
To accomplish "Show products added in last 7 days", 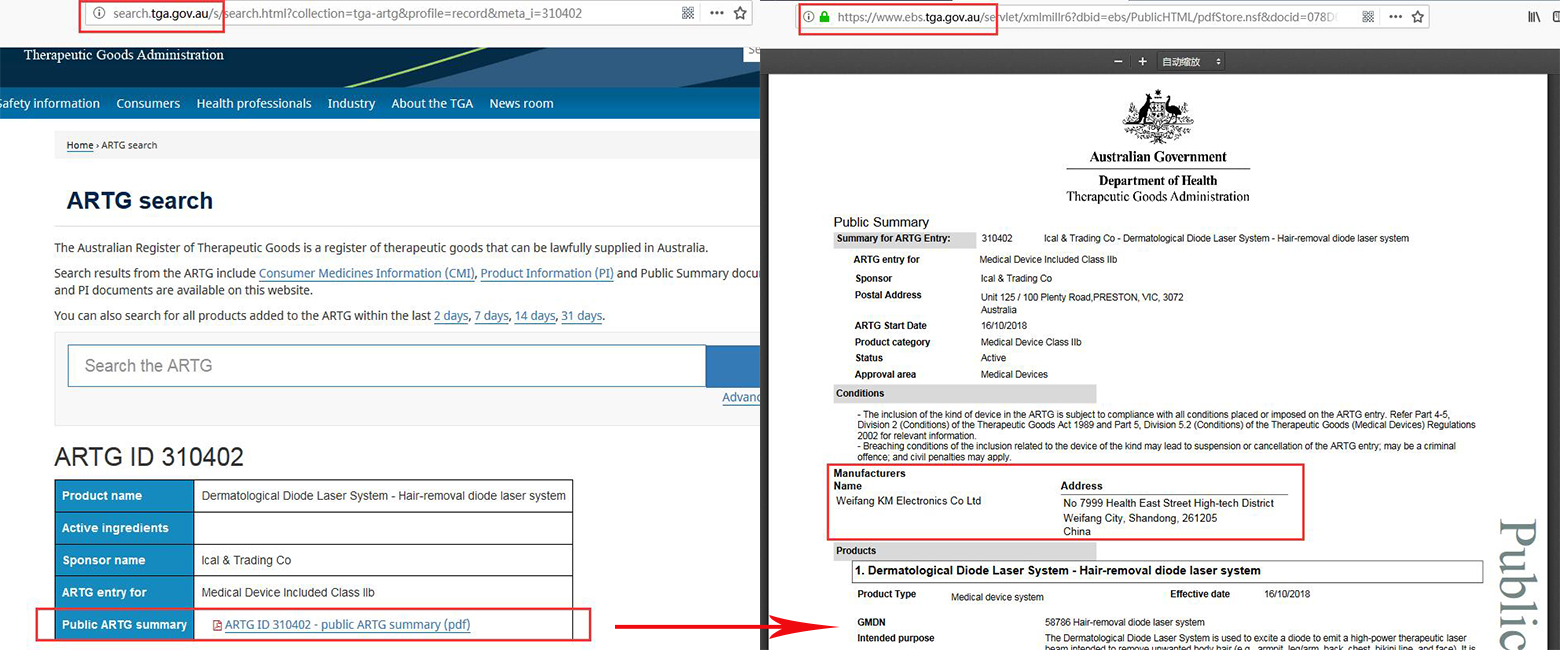I will 491,316.
